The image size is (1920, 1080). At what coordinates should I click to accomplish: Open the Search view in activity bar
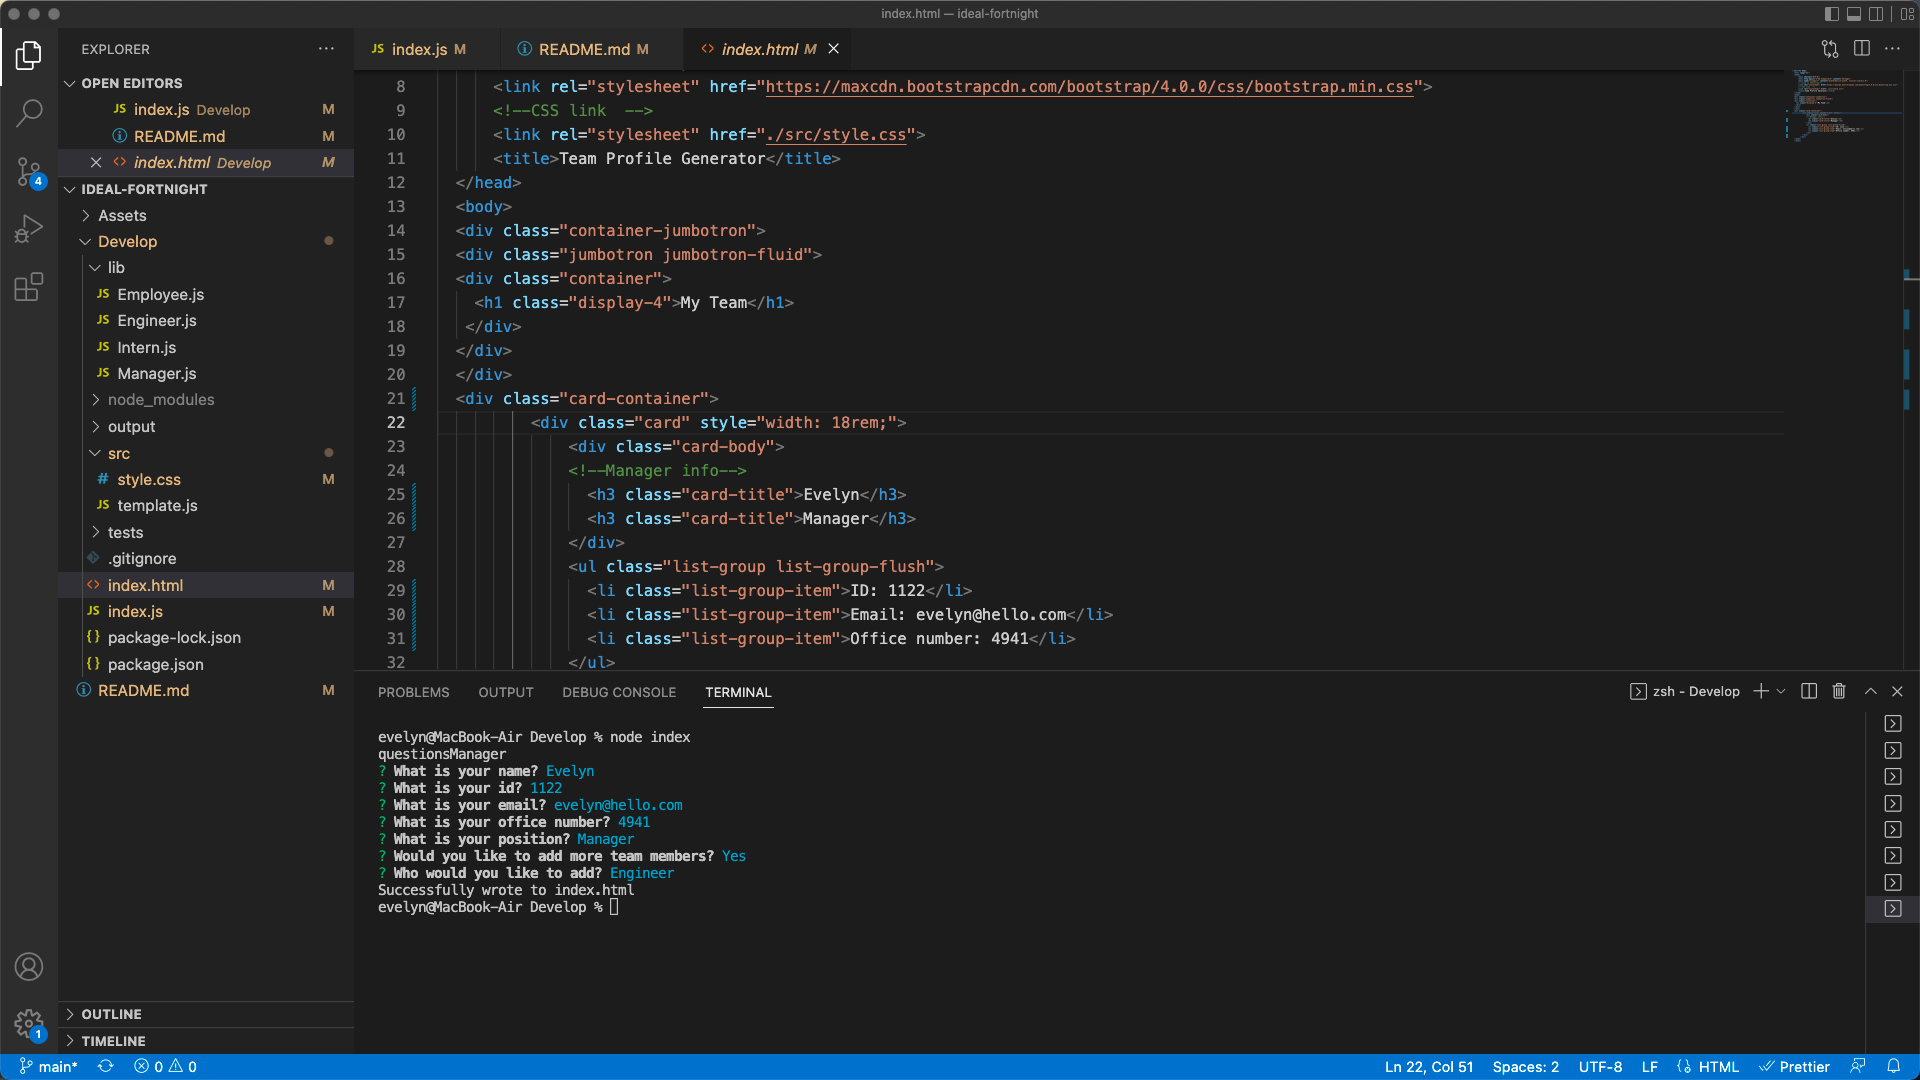click(29, 112)
